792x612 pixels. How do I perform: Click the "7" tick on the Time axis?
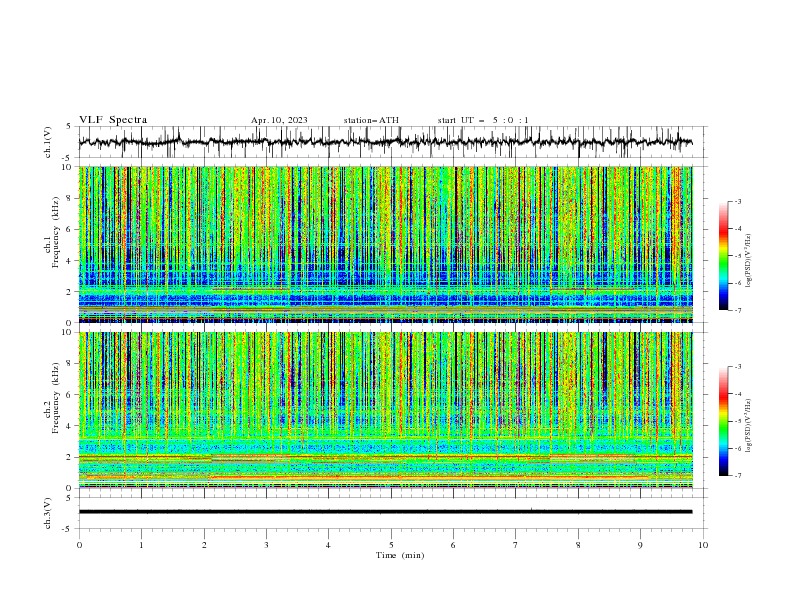pyautogui.click(x=516, y=545)
